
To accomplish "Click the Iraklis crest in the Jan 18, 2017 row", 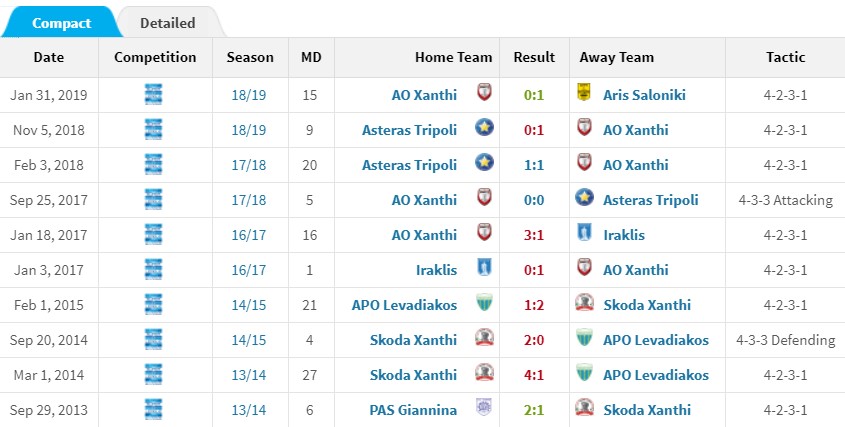I will coord(584,232).
